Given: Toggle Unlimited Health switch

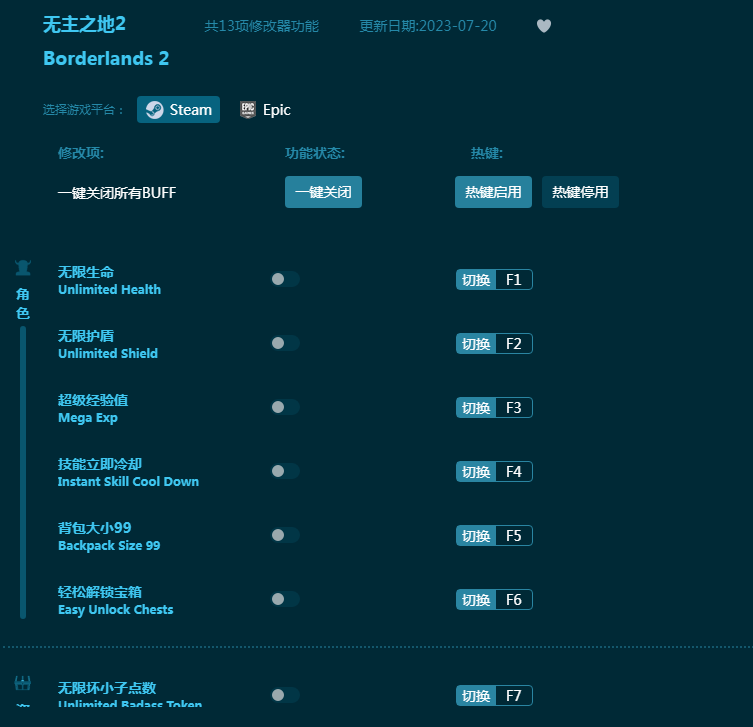Looking at the screenshot, I should click(285, 279).
